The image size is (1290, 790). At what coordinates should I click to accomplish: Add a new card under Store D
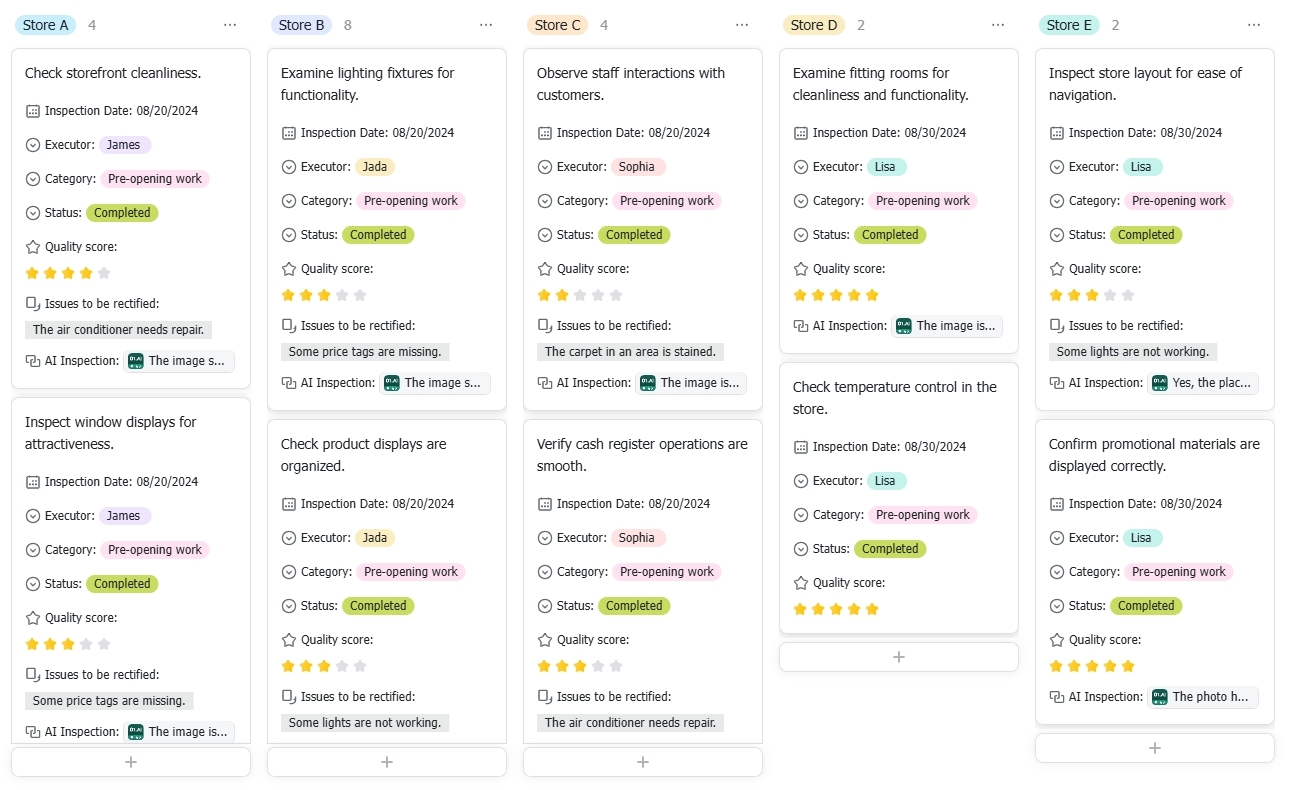click(899, 657)
